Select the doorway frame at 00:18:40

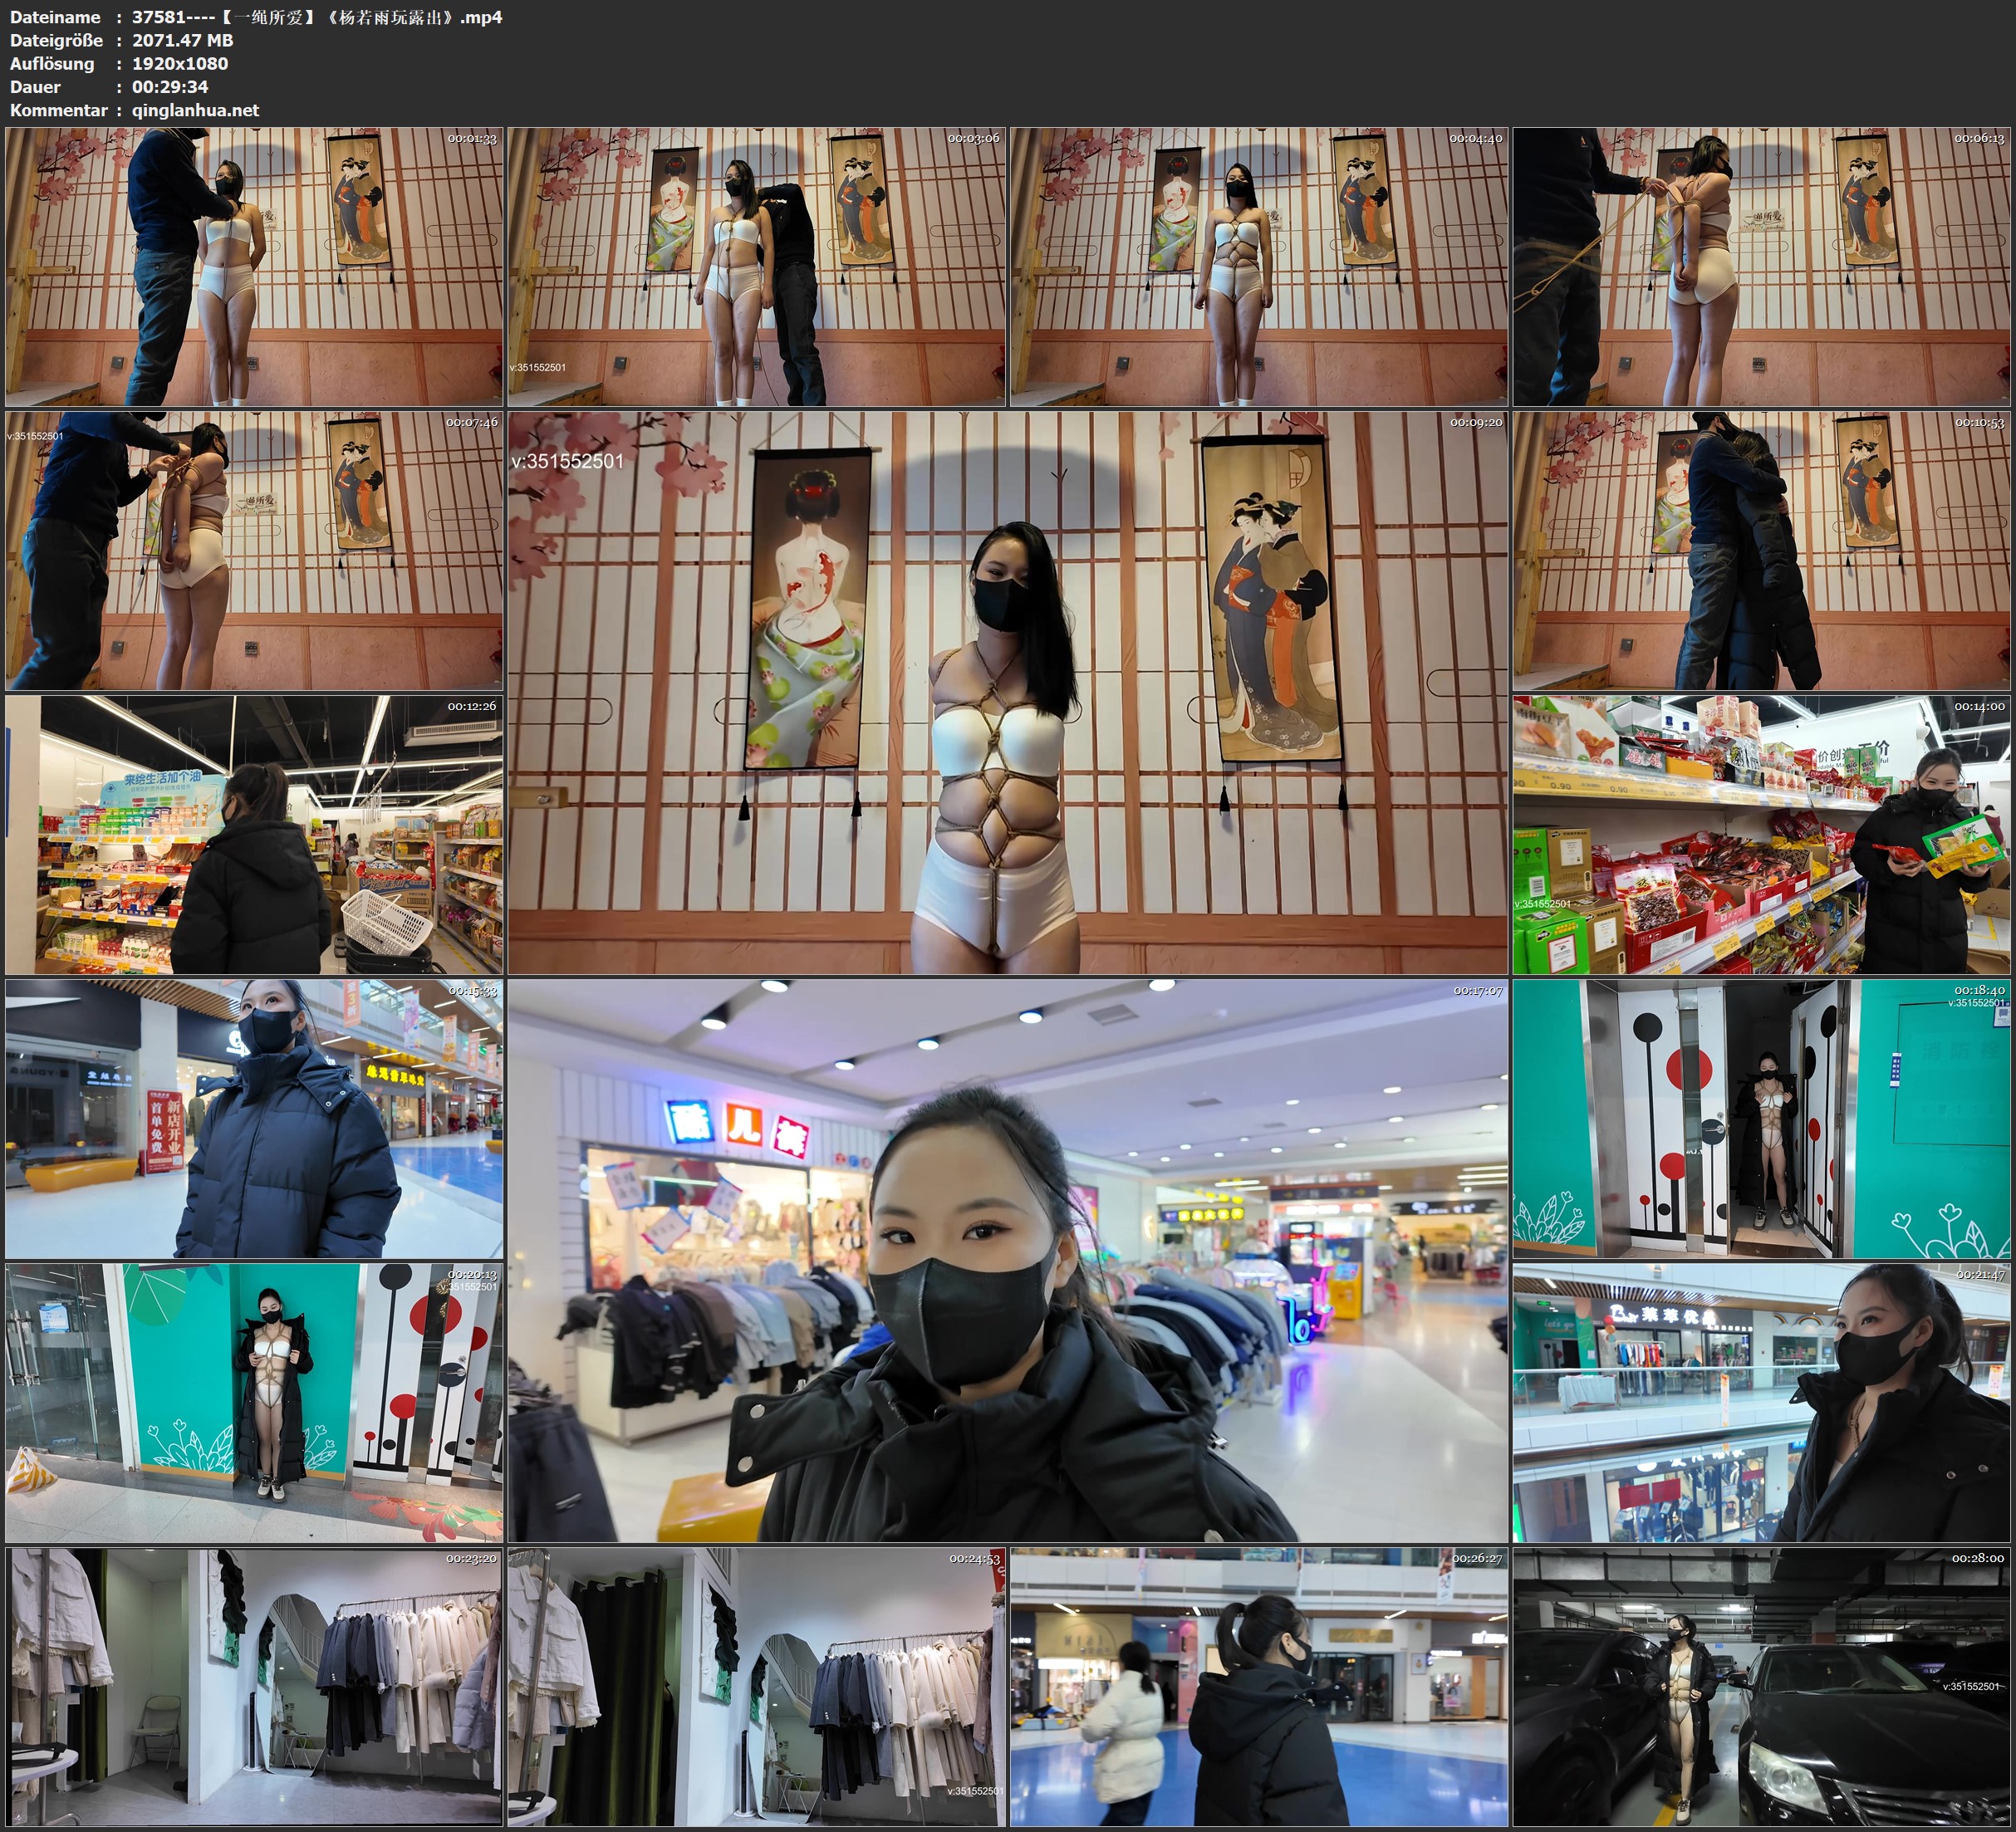pos(1761,1118)
